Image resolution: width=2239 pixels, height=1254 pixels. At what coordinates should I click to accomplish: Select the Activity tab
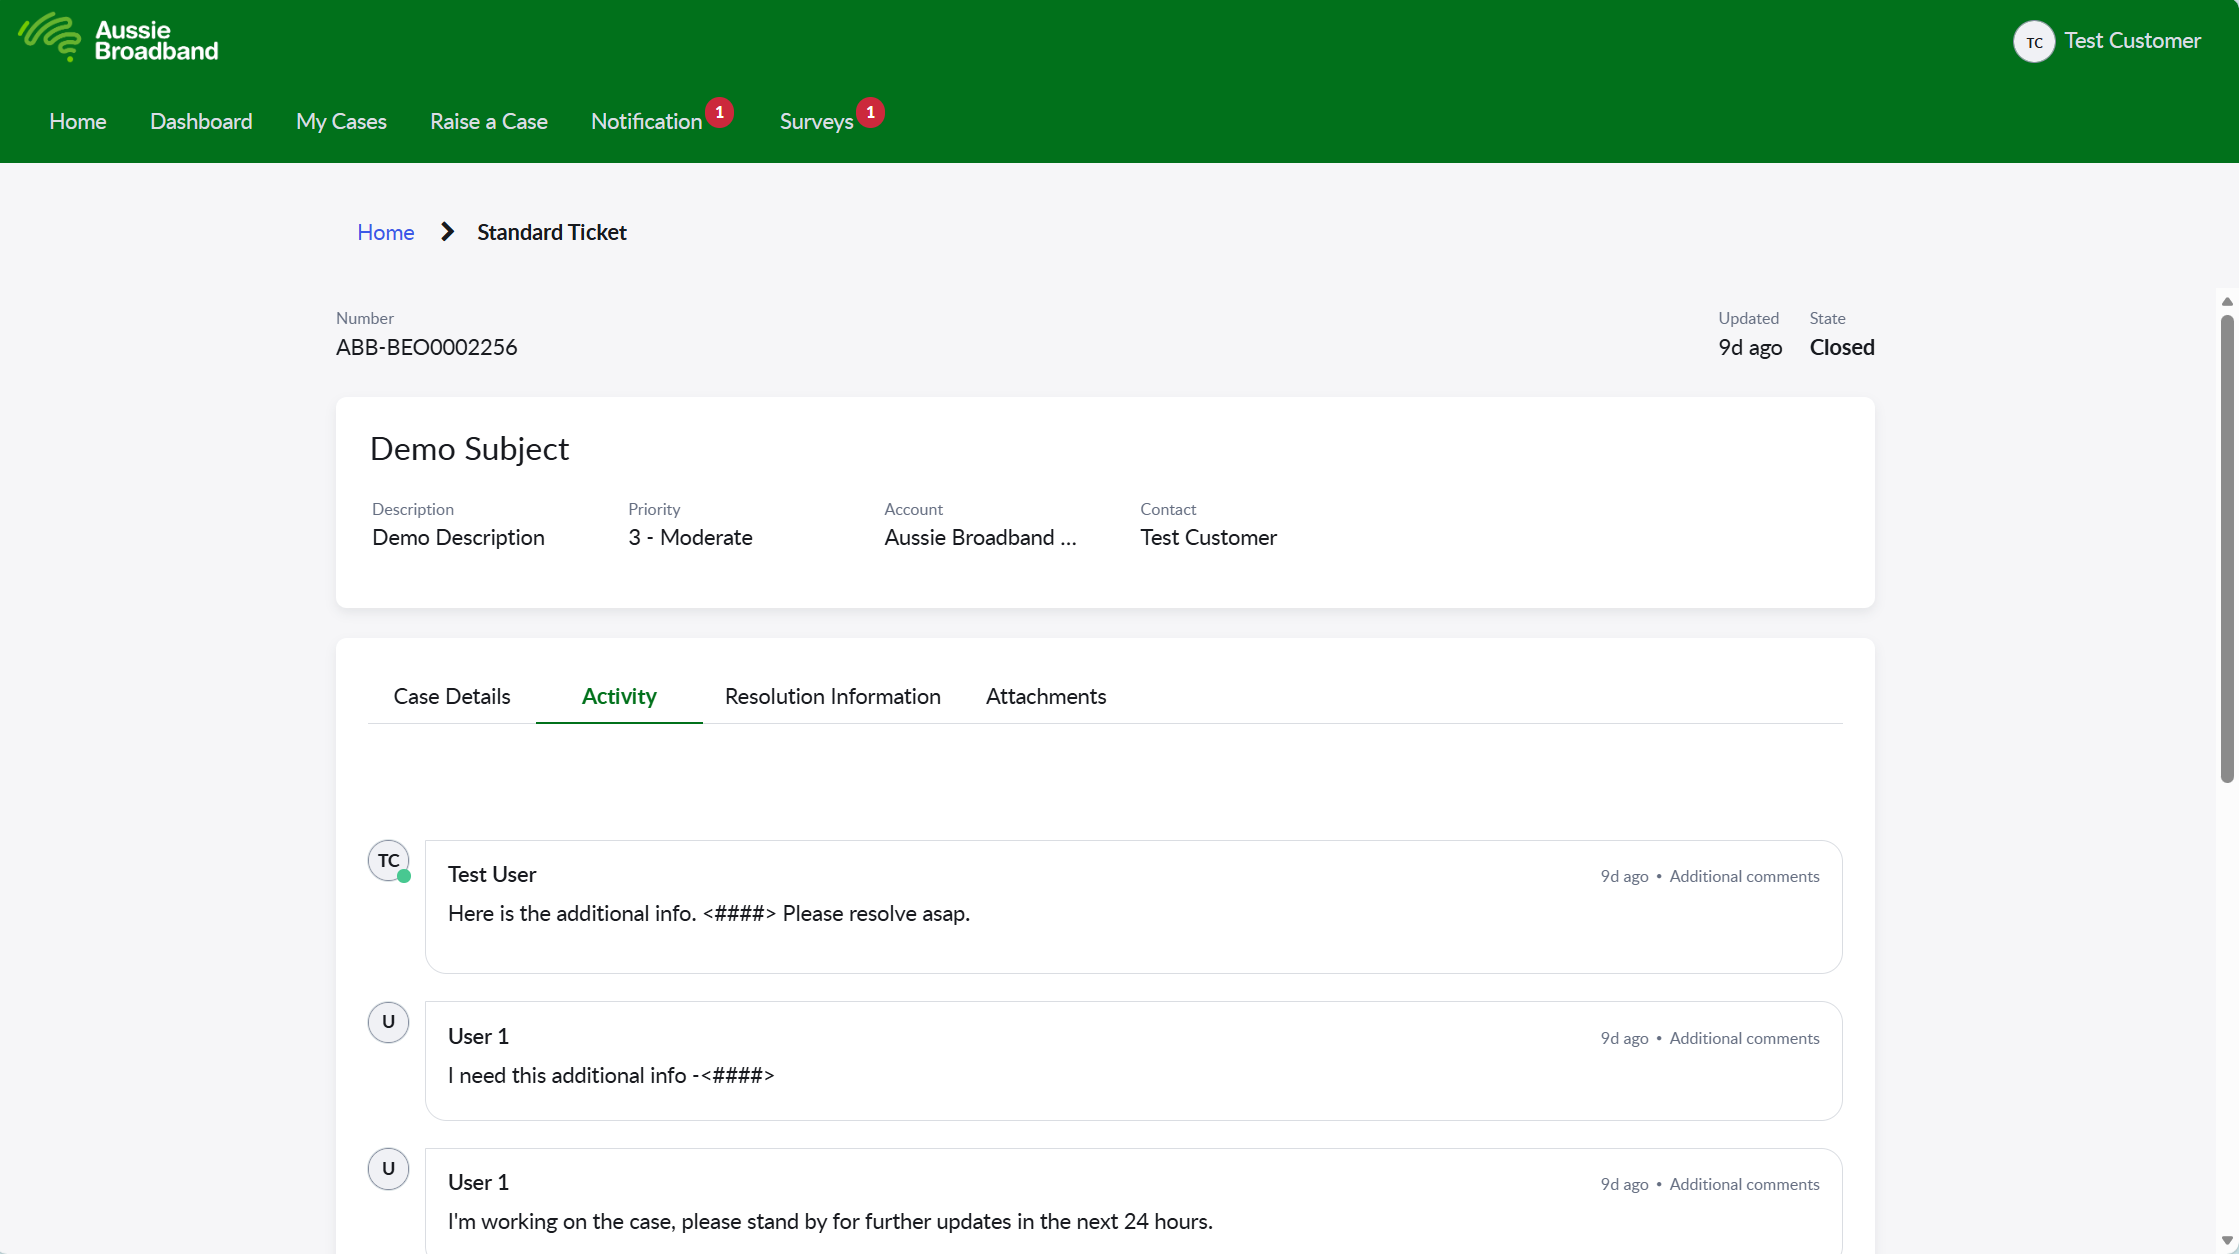tap(619, 696)
